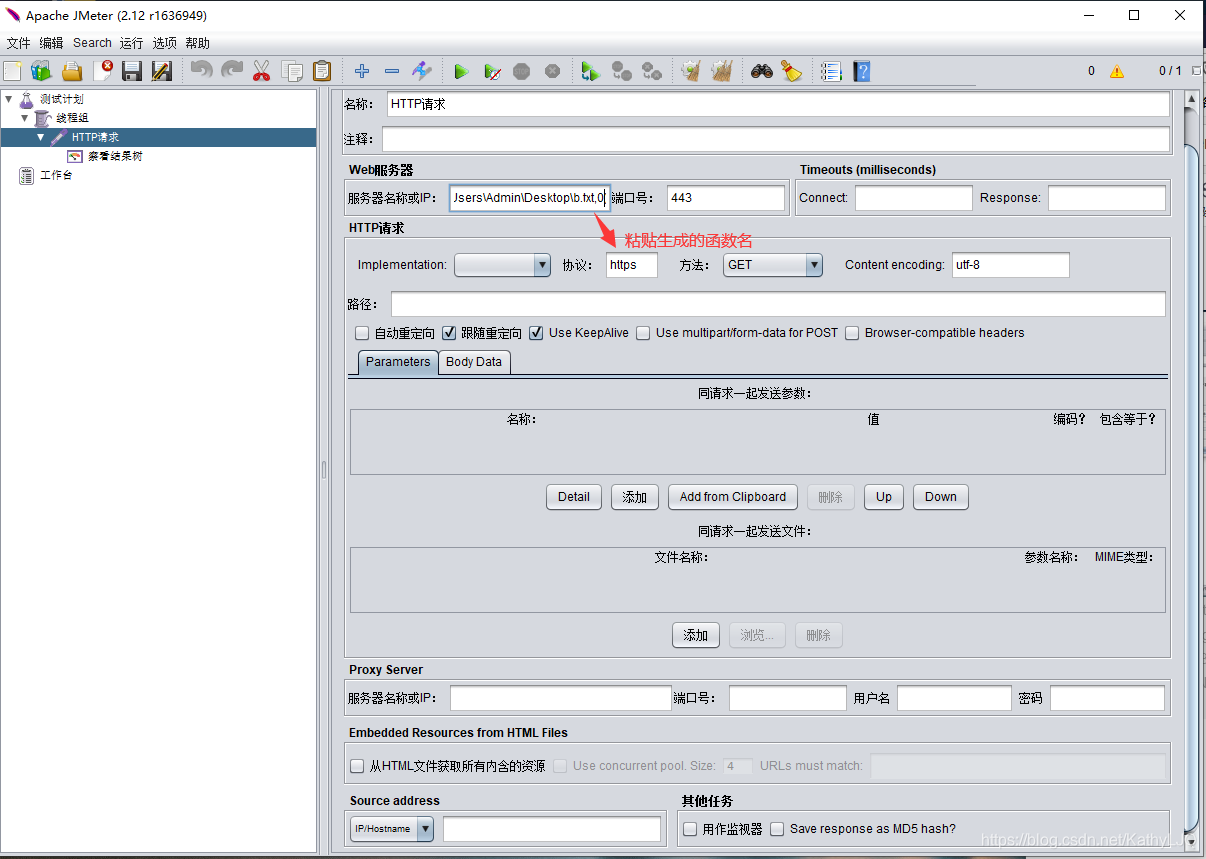Viewport: 1206px width, 859px height.
Task: Collapse the 测试计划 tree node
Action: 9,99
